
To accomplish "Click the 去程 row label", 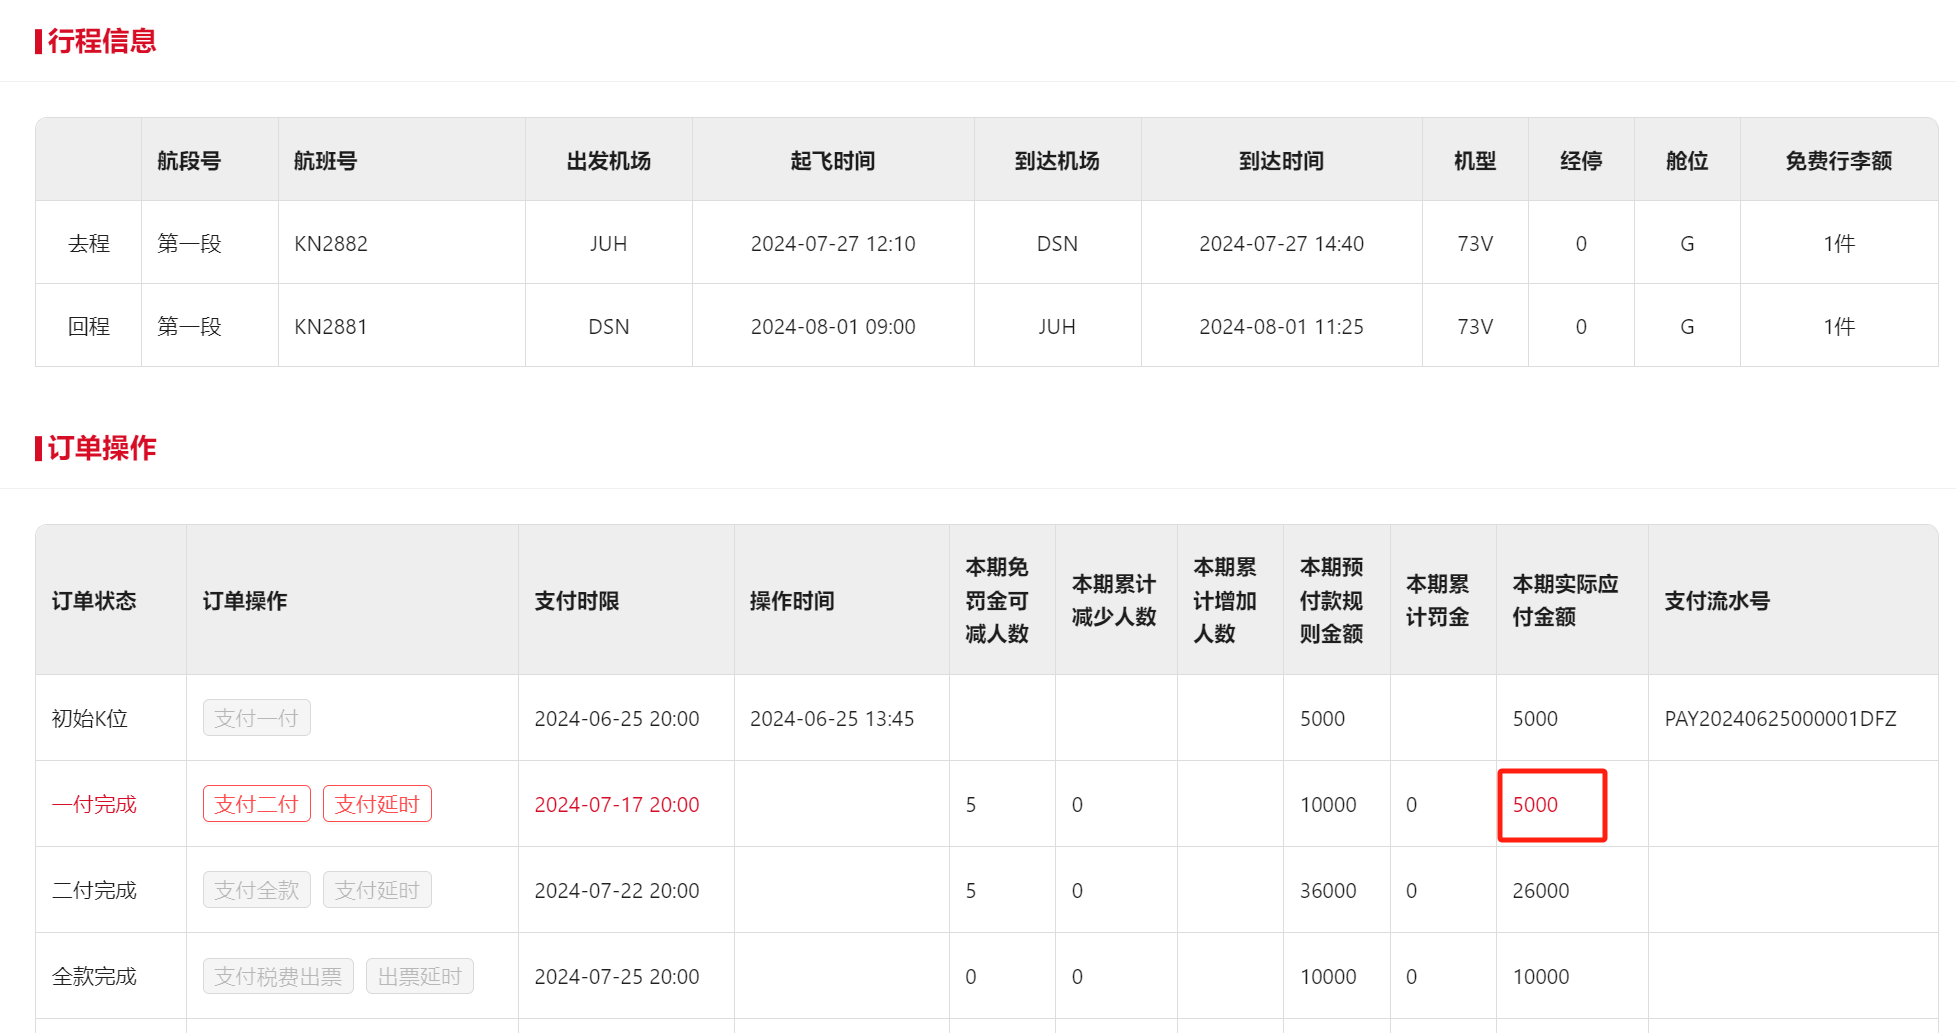I will [x=89, y=244].
